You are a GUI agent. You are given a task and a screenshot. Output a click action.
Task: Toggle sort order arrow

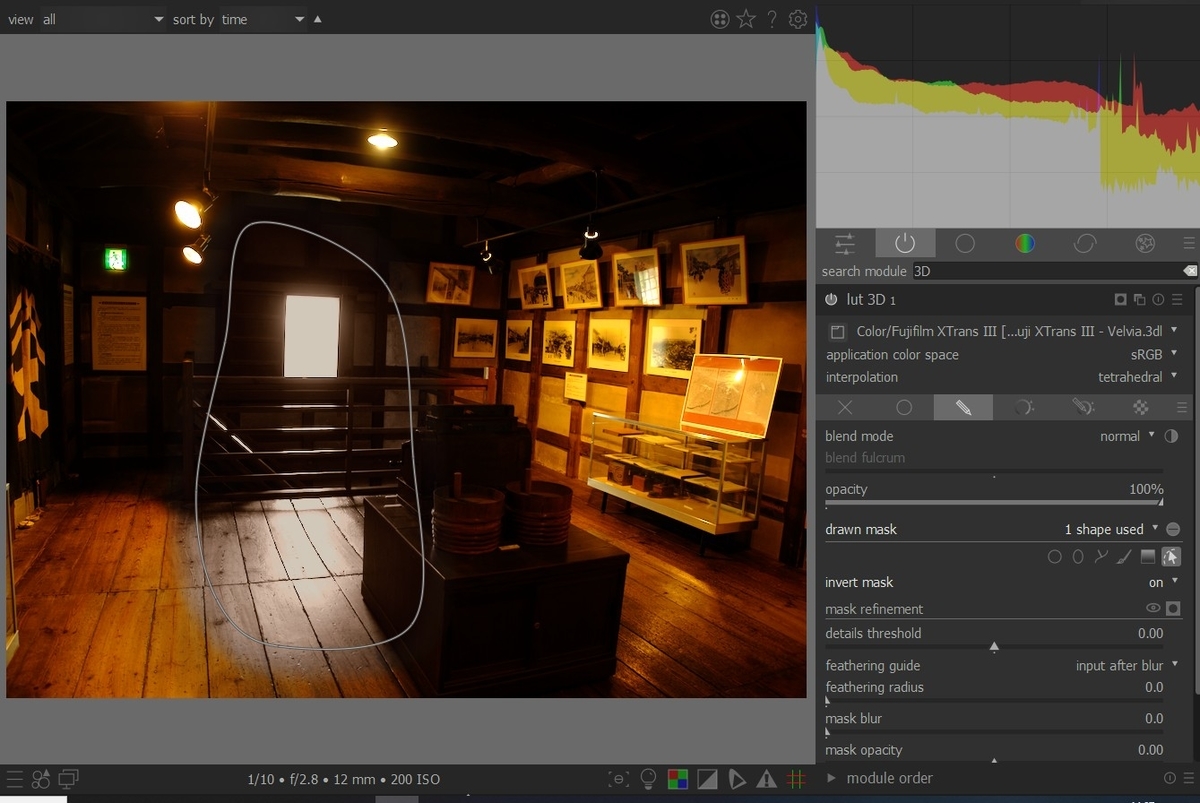pyautogui.click(x=318, y=19)
